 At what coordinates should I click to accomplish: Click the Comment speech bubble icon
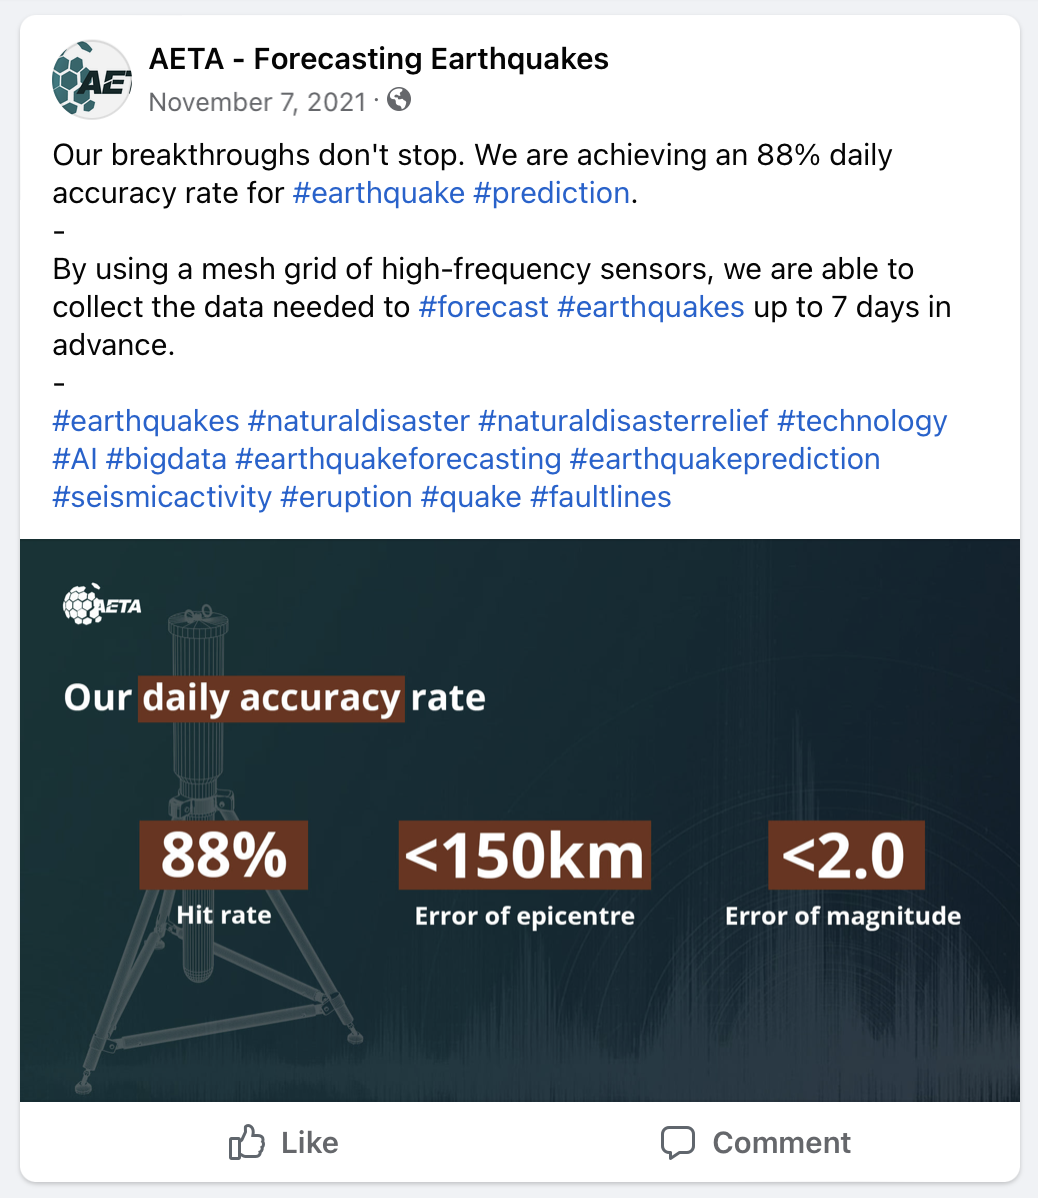[x=678, y=1142]
